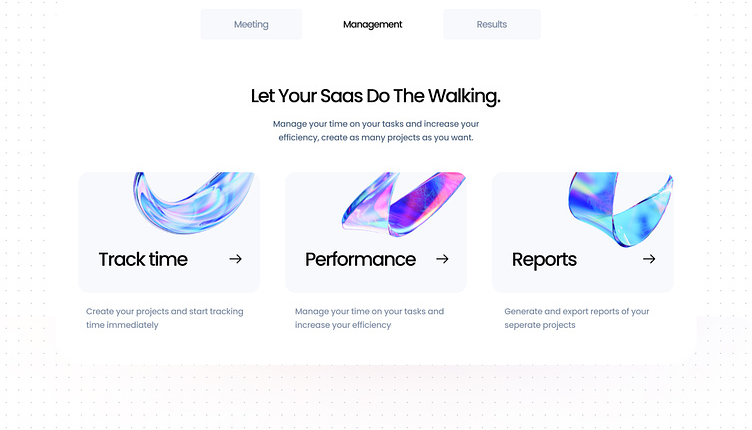
Task: Click the arrow icon on Reports card
Action: 649,259
